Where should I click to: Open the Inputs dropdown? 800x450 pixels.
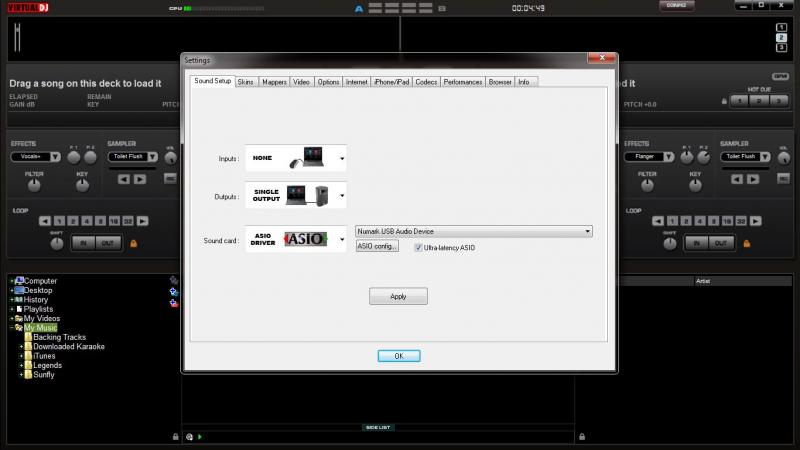pos(341,158)
